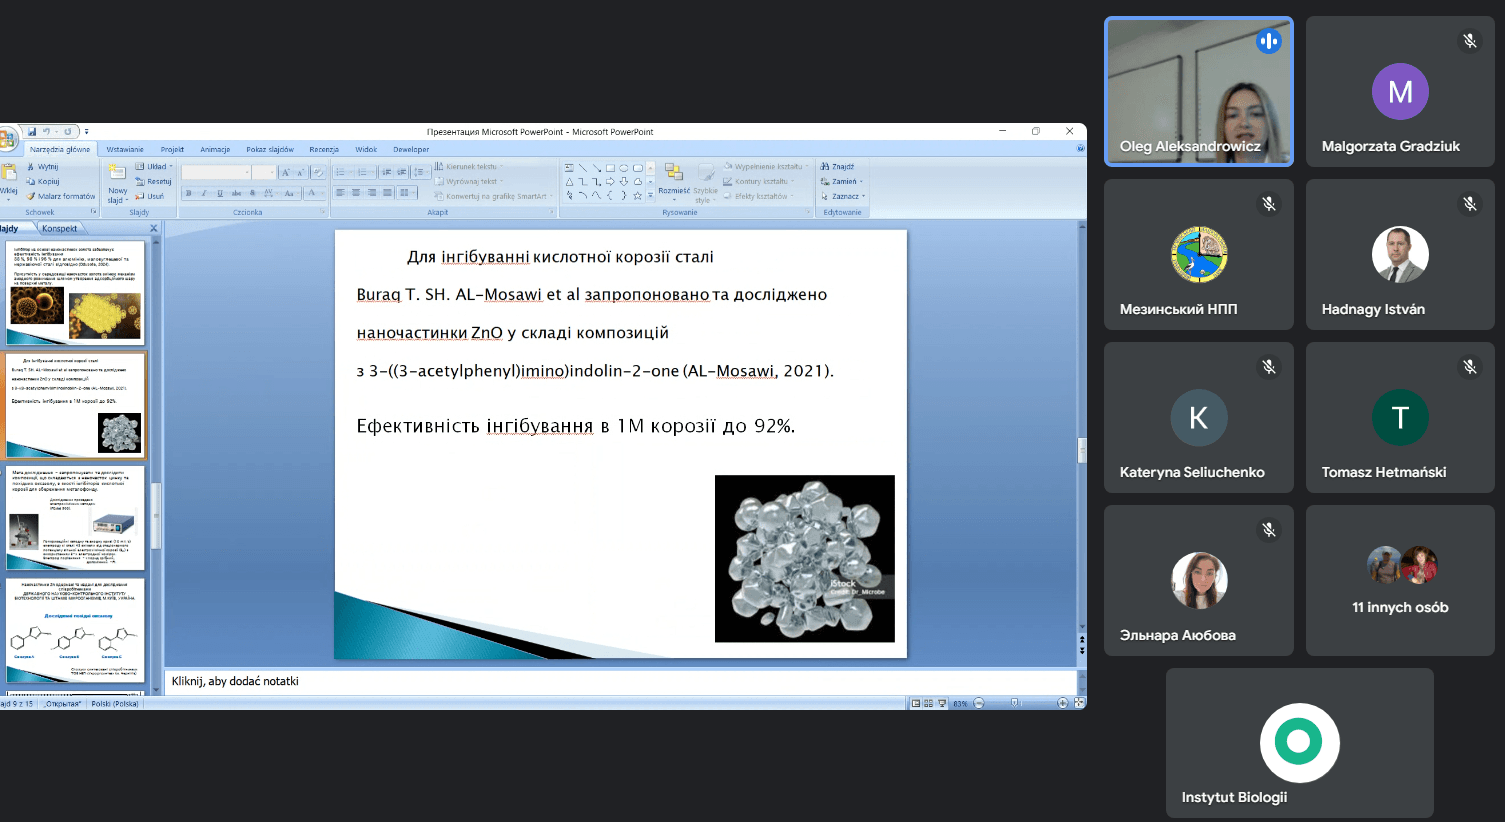Click the zoom slider handle

pos(1015,703)
